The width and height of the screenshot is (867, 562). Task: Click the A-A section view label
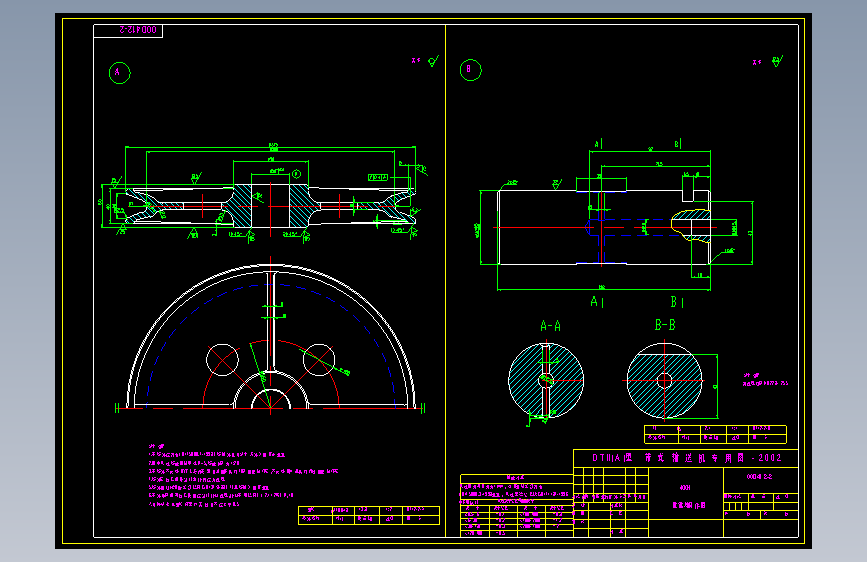coord(550,326)
